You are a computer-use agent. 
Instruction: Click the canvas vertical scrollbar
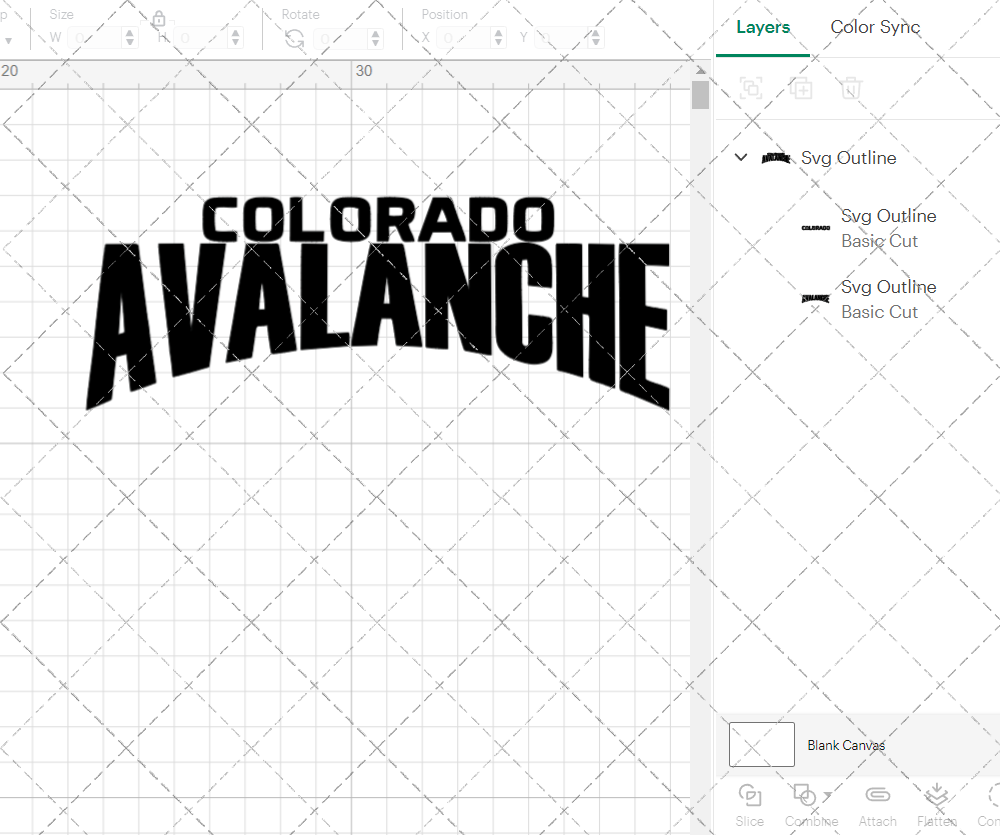pyautogui.click(x=699, y=95)
